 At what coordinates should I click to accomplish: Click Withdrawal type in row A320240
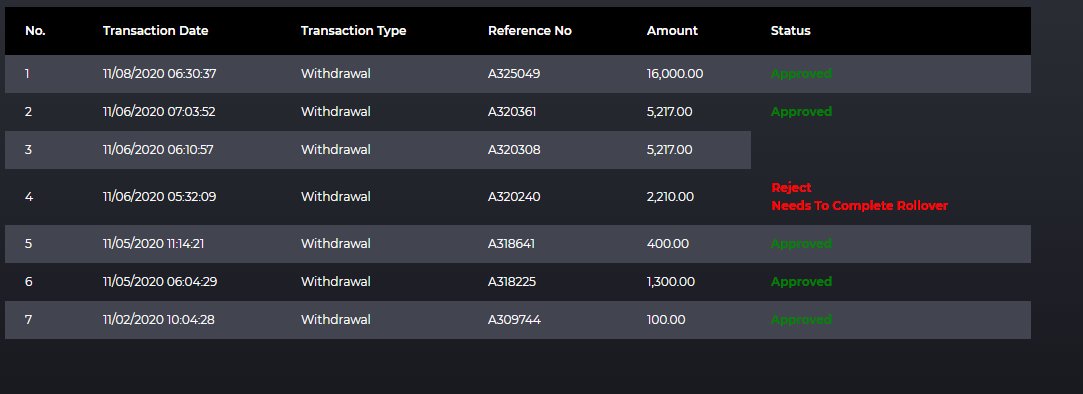(336, 197)
